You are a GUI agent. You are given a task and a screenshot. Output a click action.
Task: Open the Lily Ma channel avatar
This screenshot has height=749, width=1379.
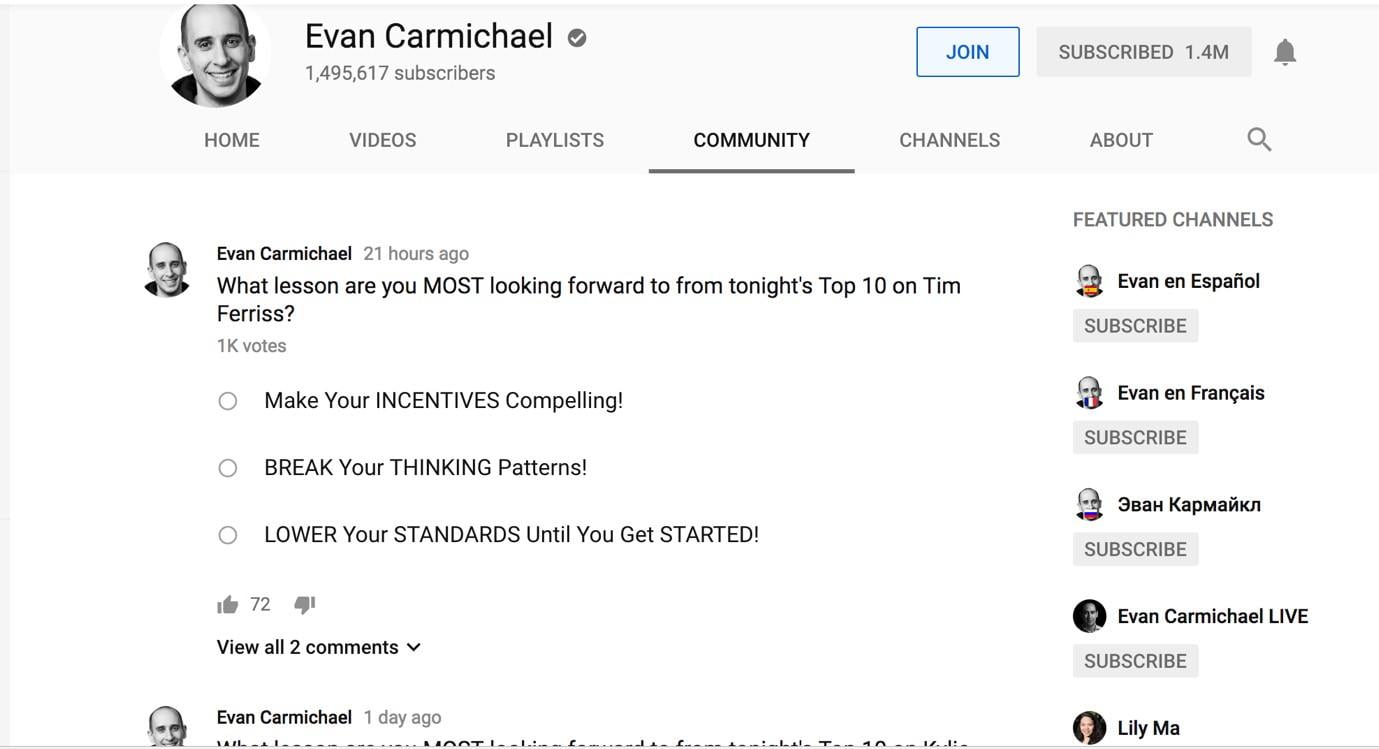click(x=1089, y=728)
